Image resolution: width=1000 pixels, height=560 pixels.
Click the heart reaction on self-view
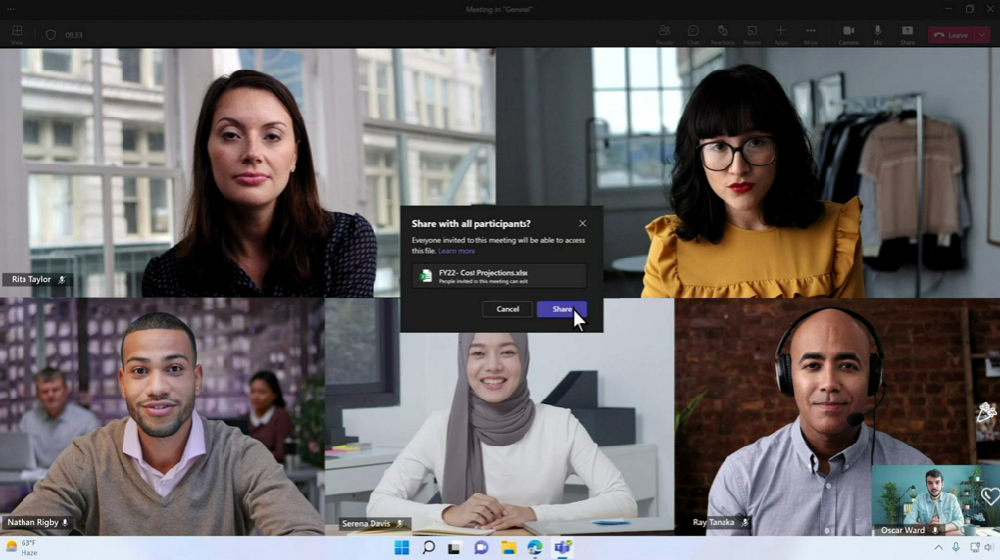point(990,496)
